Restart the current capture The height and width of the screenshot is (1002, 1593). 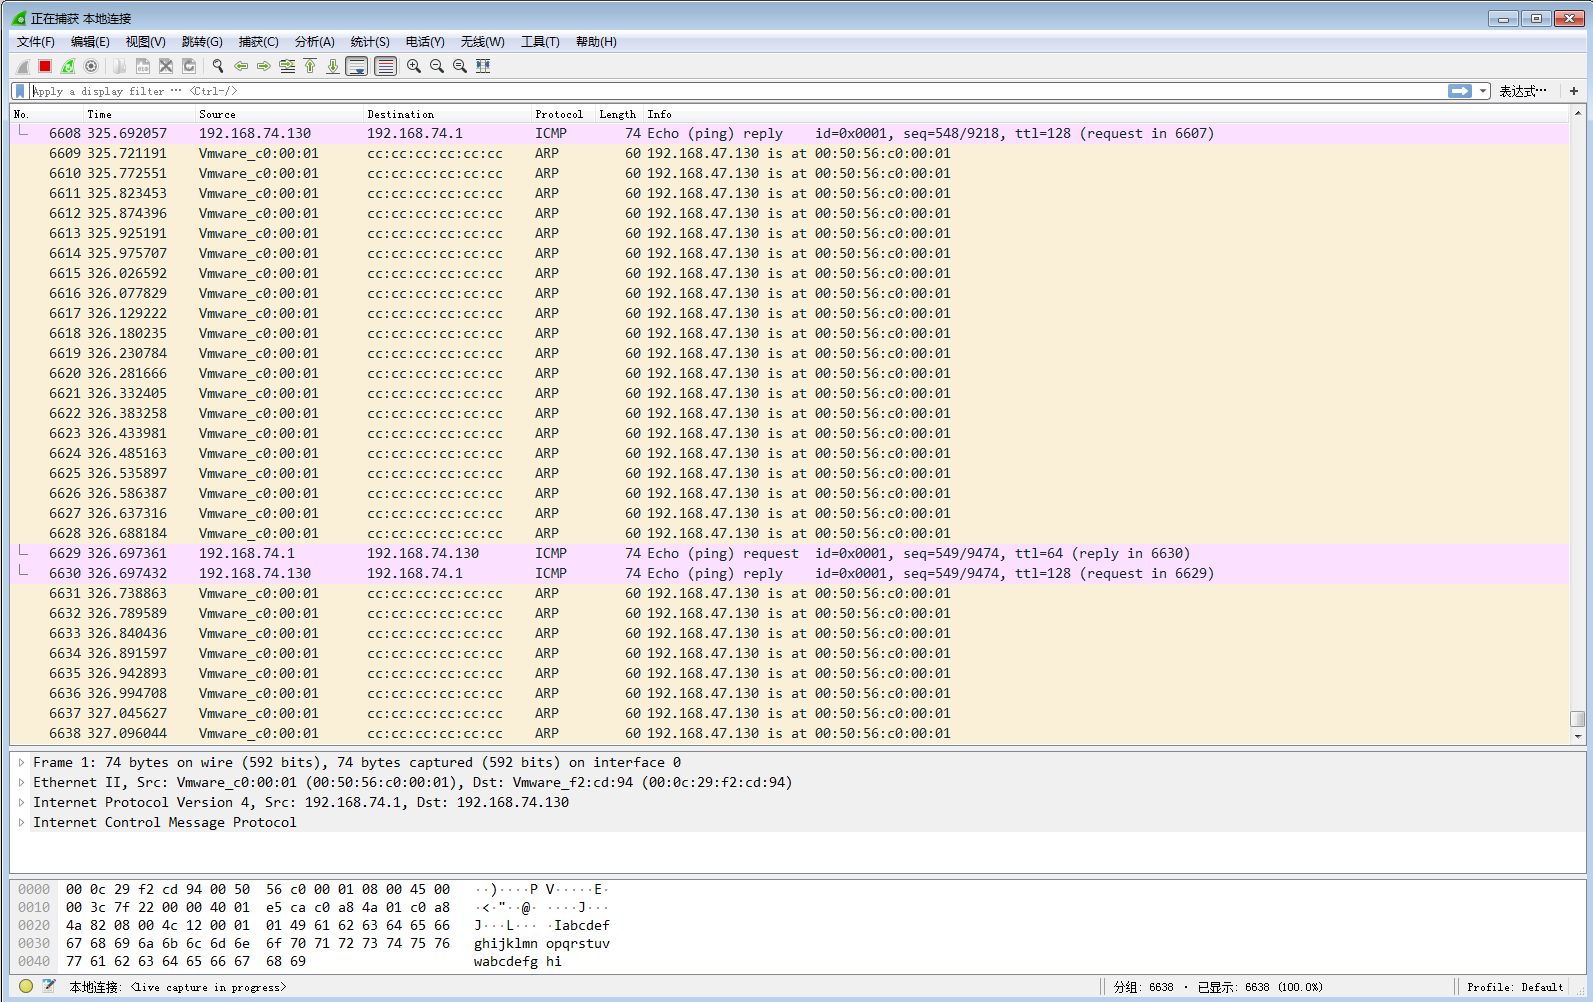68,66
